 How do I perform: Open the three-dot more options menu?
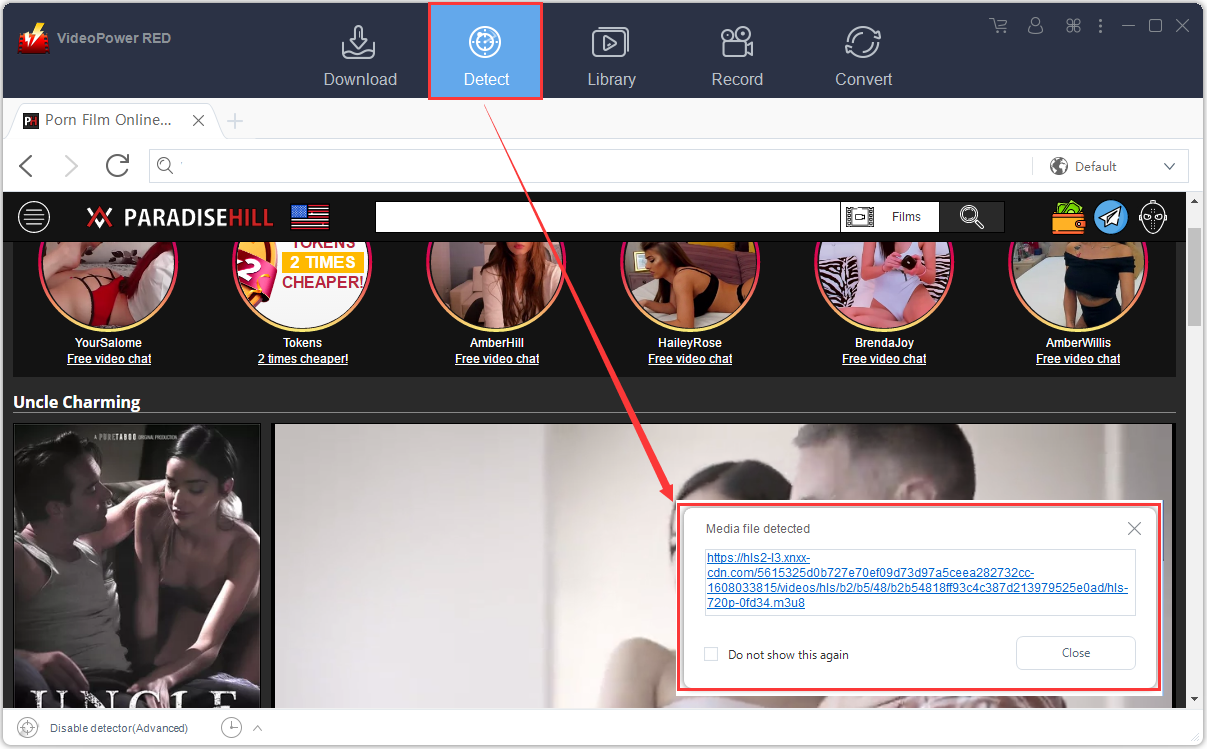pyautogui.click(x=1101, y=26)
